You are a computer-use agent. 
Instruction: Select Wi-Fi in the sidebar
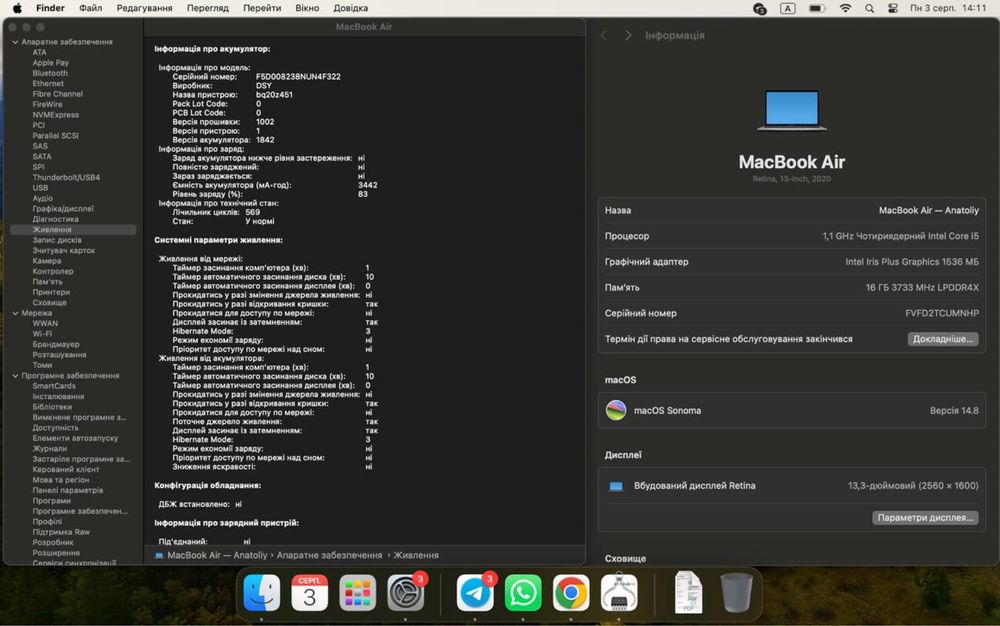tap(42, 334)
